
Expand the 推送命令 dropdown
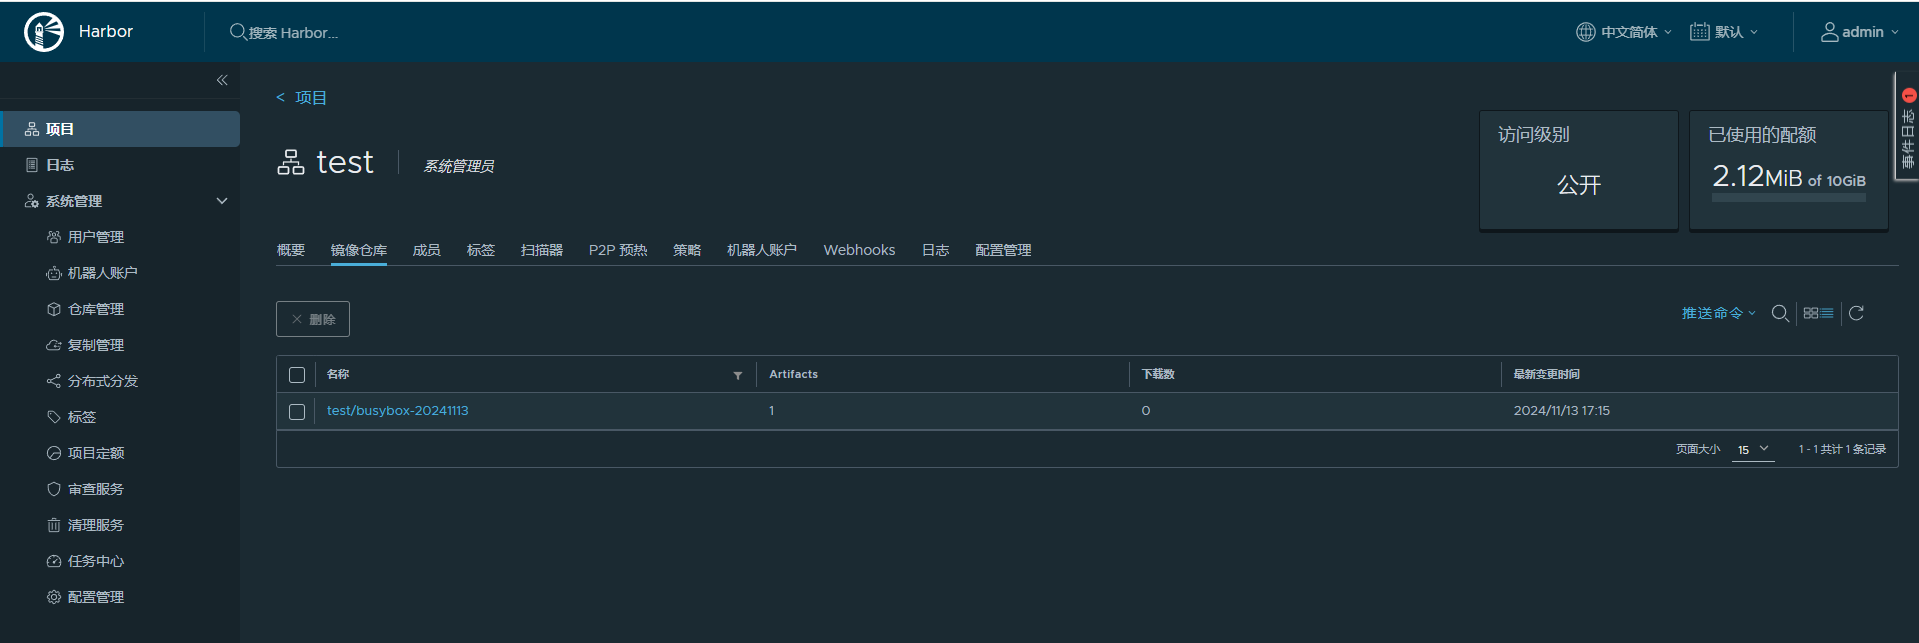(1718, 313)
